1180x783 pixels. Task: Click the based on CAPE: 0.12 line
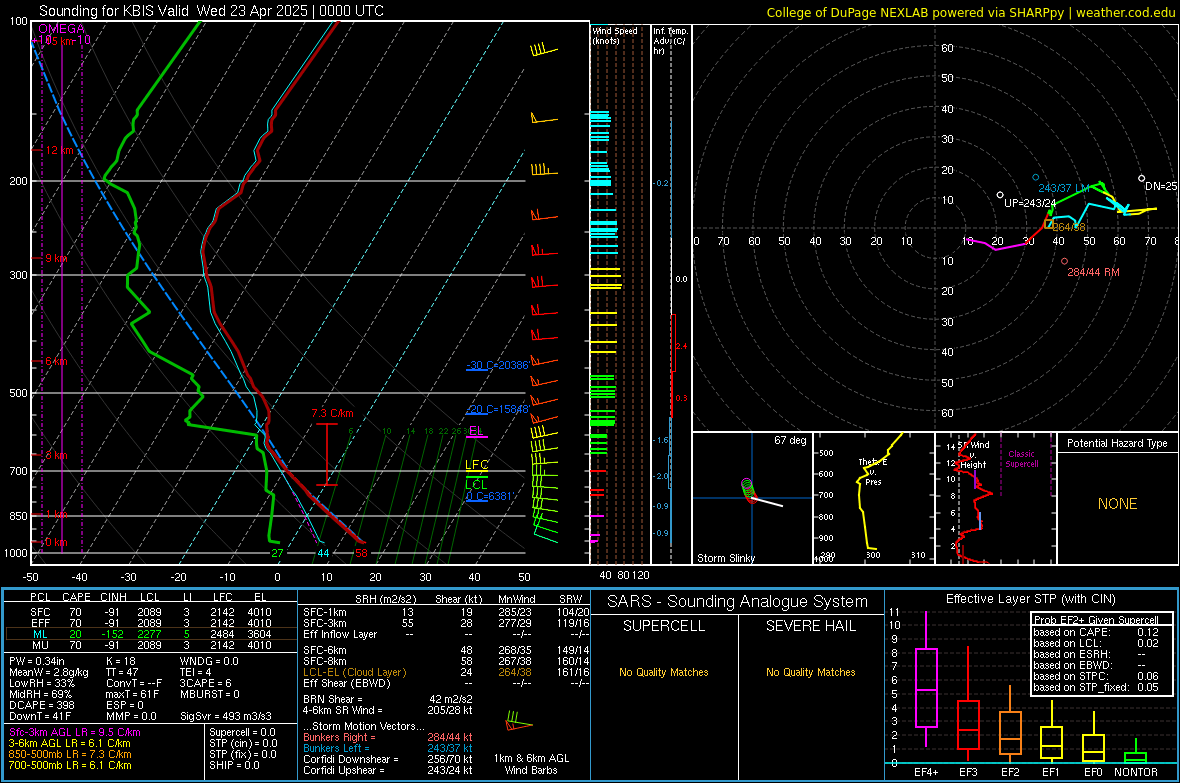tap(1096, 632)
